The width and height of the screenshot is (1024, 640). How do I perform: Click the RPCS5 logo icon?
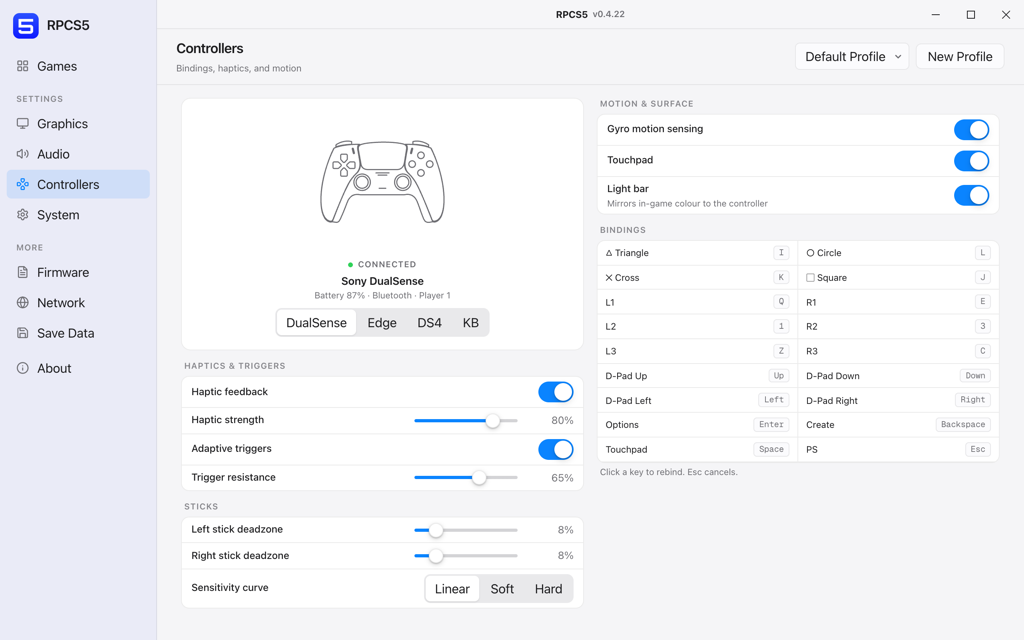point(26,25)
